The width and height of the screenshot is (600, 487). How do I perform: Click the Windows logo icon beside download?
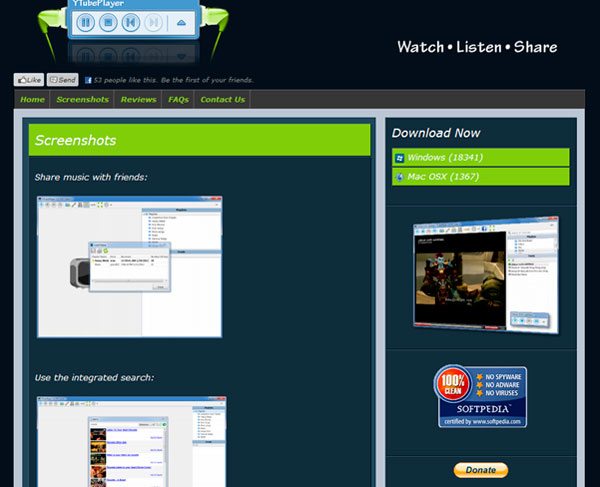[399, 158]
